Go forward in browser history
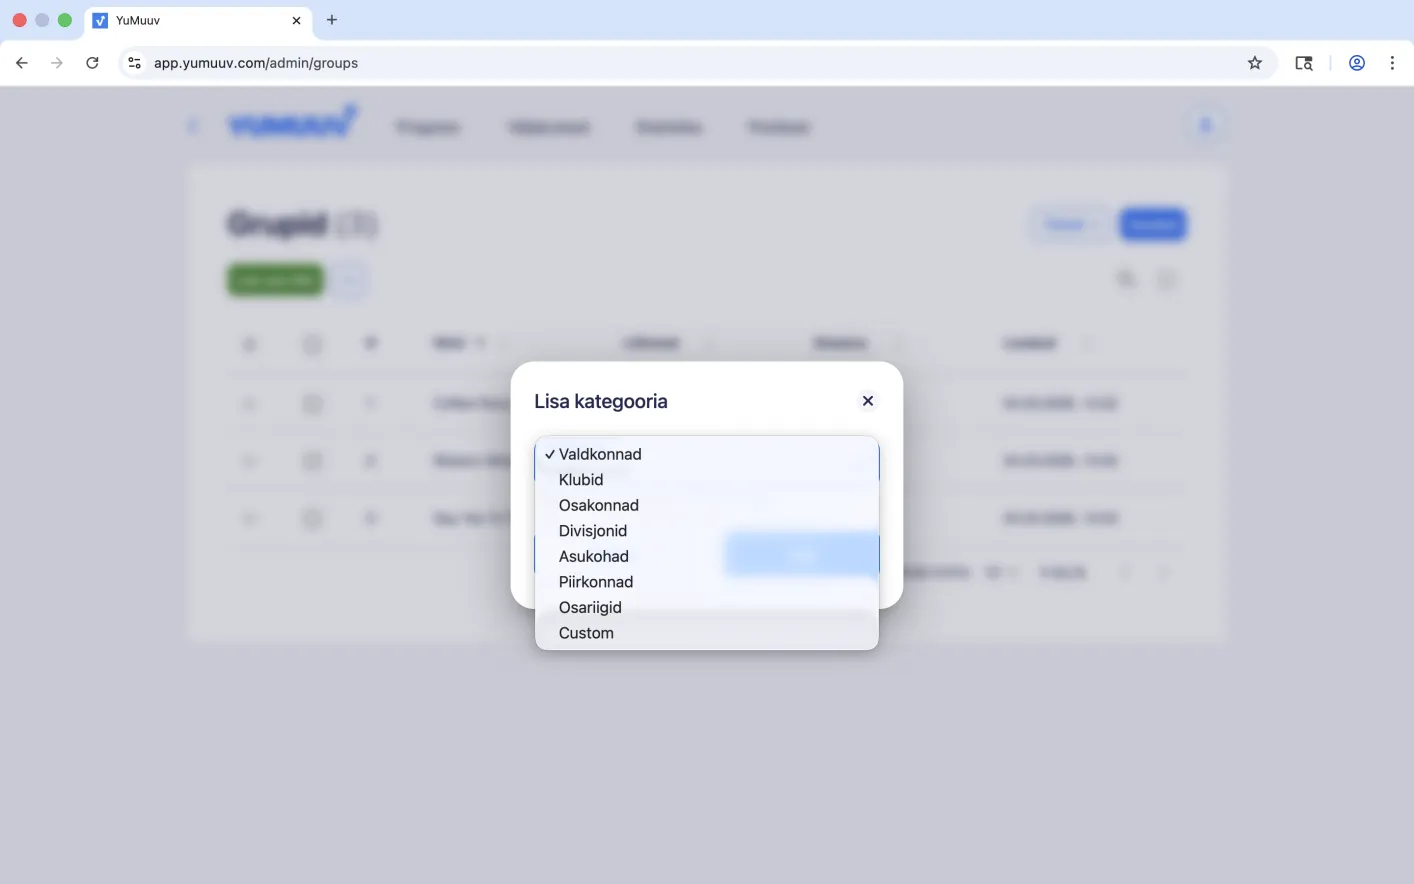 click(x=57, y=63)
